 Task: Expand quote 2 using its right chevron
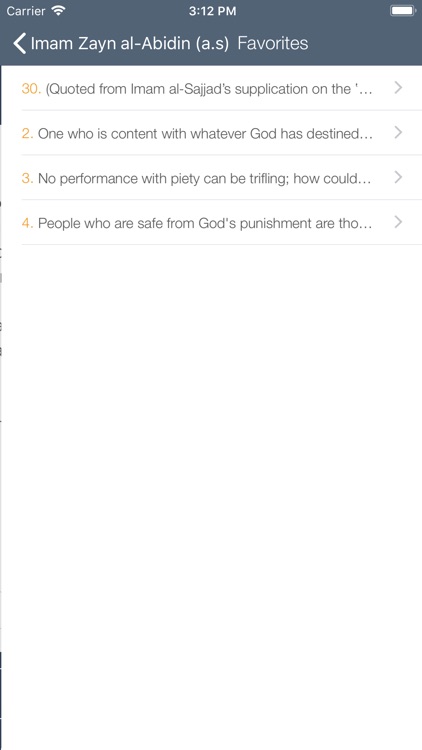tap(398, 133)
